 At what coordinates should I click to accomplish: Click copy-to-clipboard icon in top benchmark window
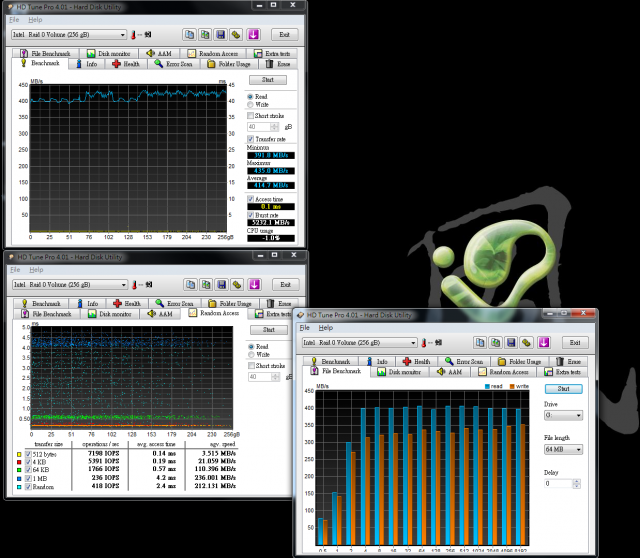[x=189, y=35]
